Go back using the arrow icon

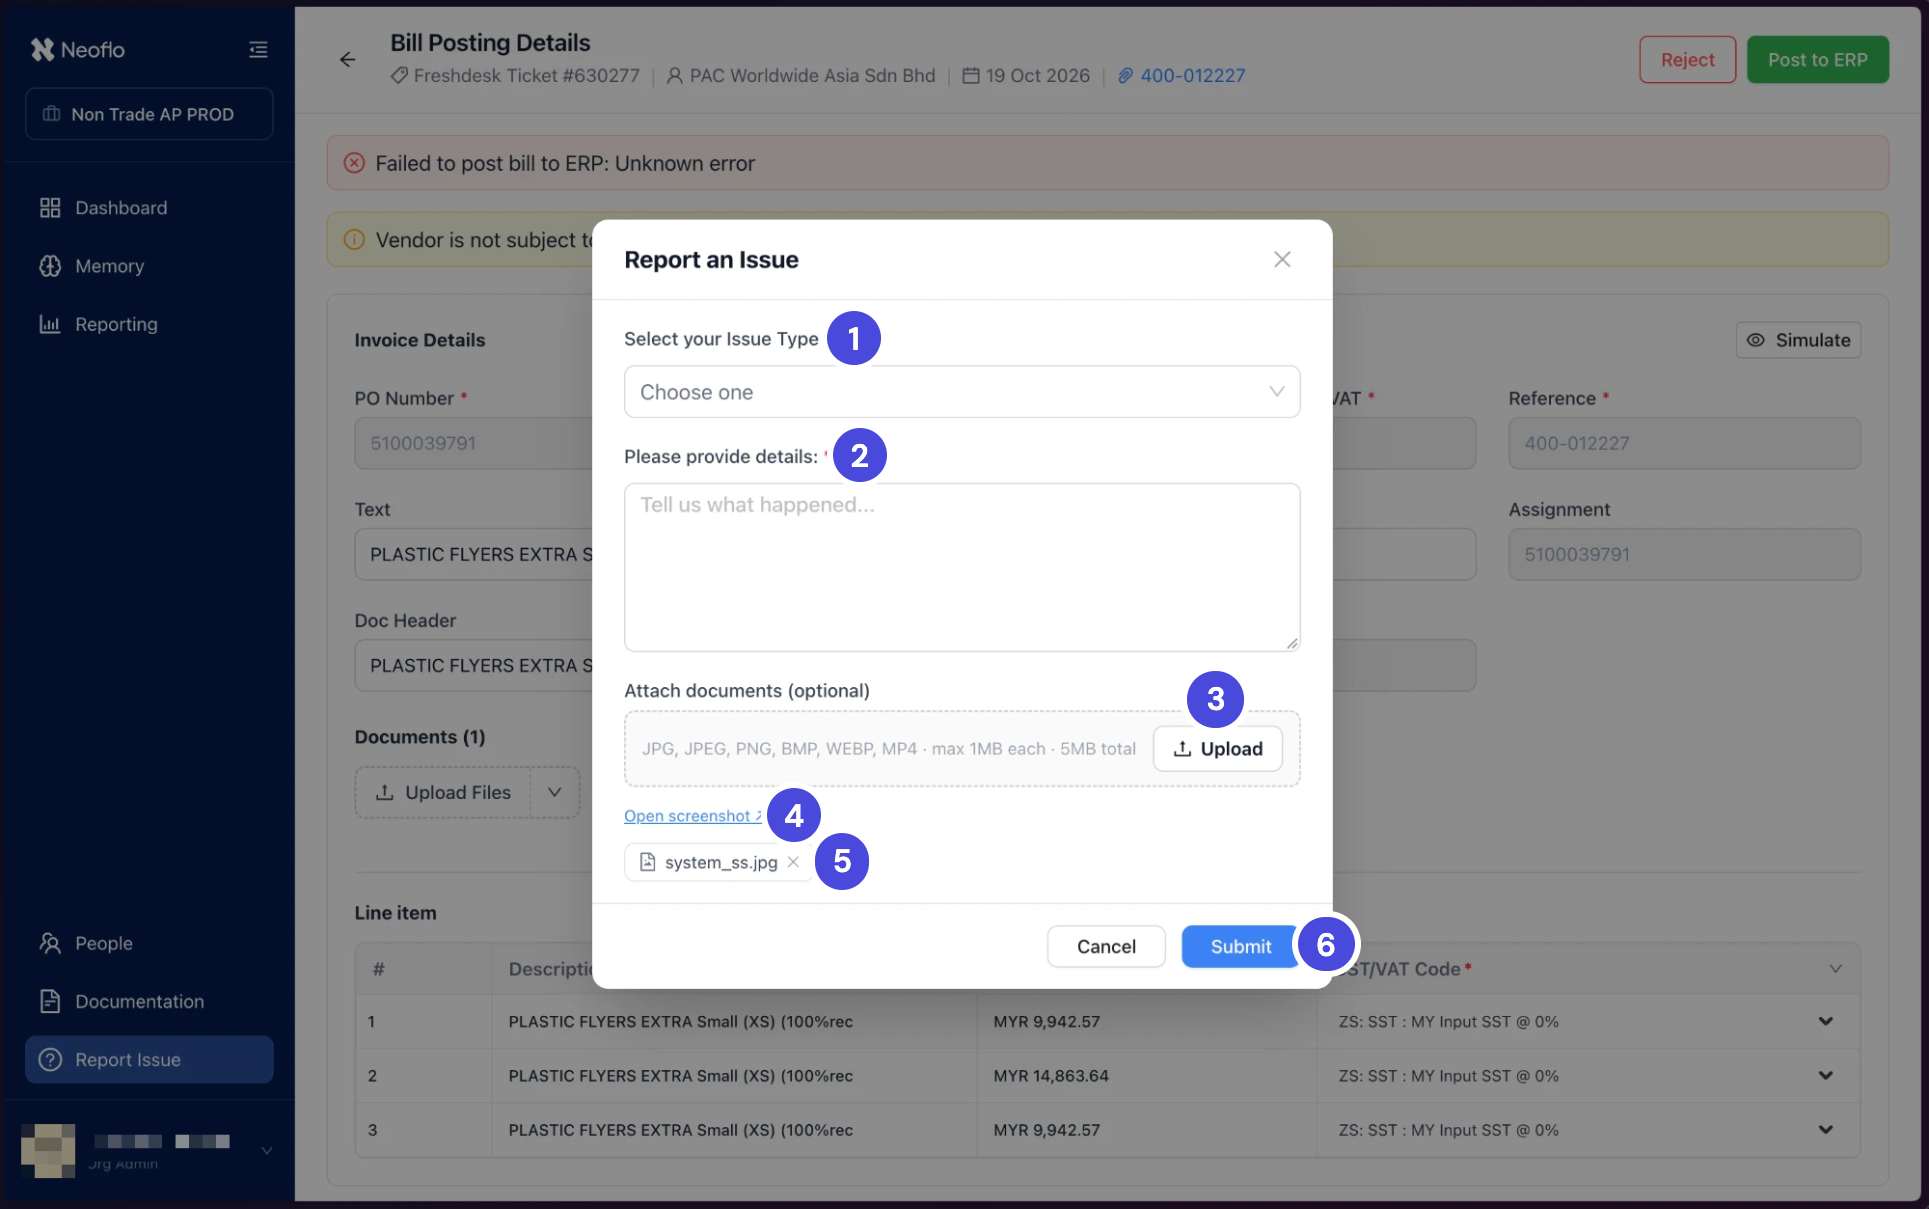(x=347, y=60)
